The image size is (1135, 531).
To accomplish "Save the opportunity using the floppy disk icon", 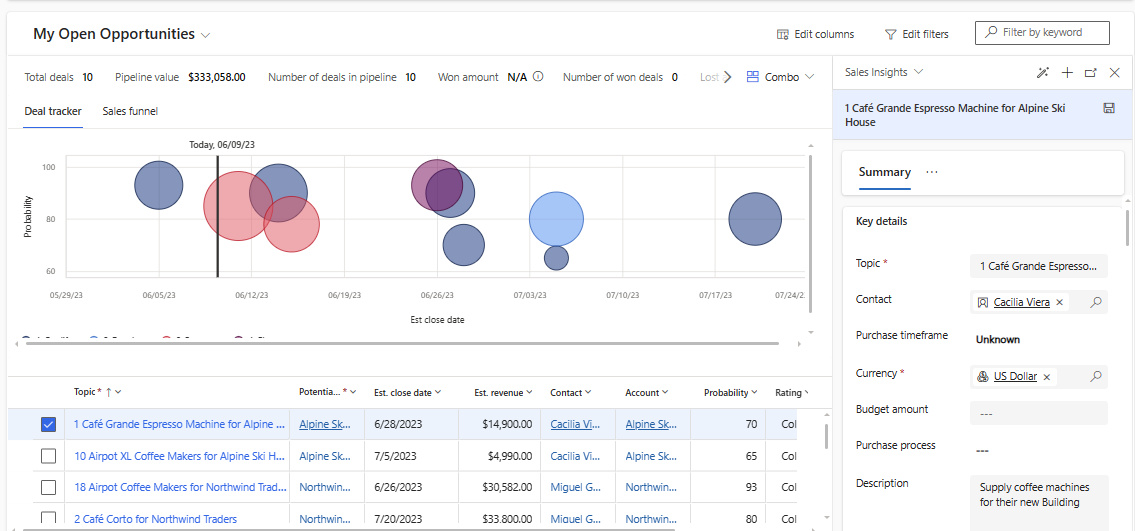I will pos(1109,108).
